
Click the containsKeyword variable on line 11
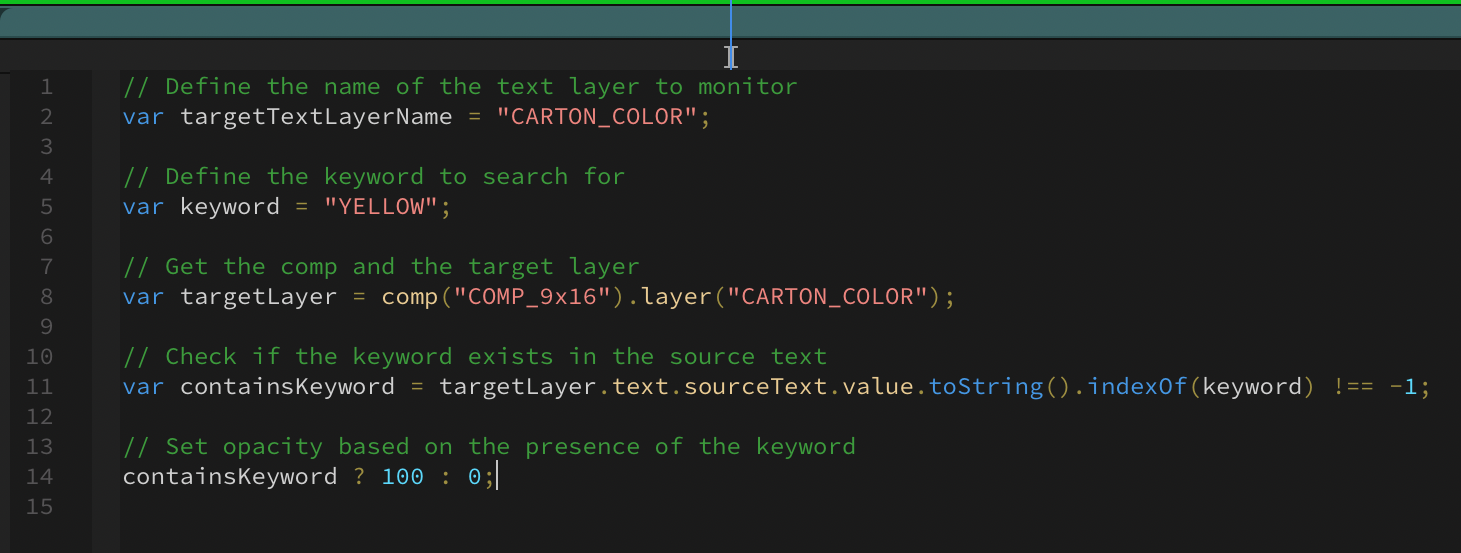(287, 386)
